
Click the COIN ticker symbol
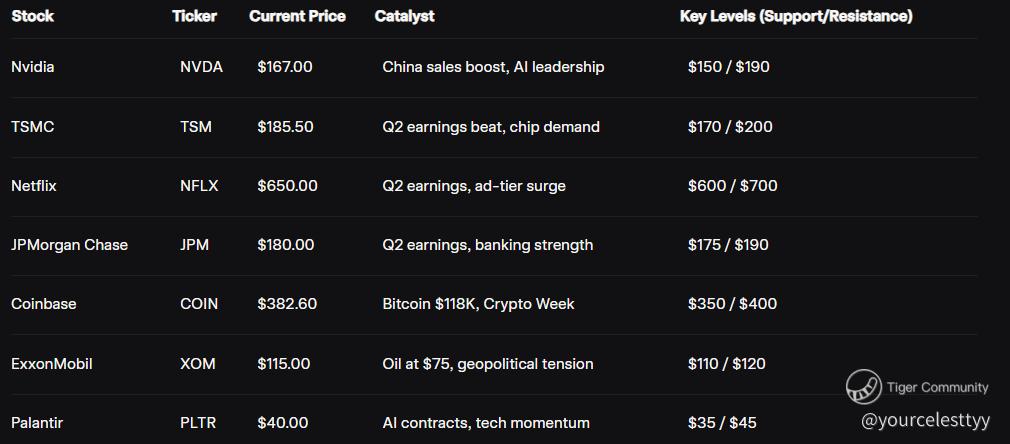click(199, 304)
